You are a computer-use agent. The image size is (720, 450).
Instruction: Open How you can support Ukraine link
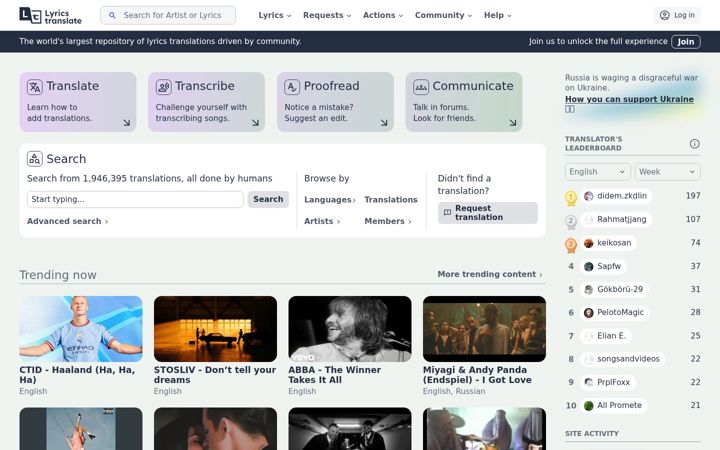click(x=629, y=99)
